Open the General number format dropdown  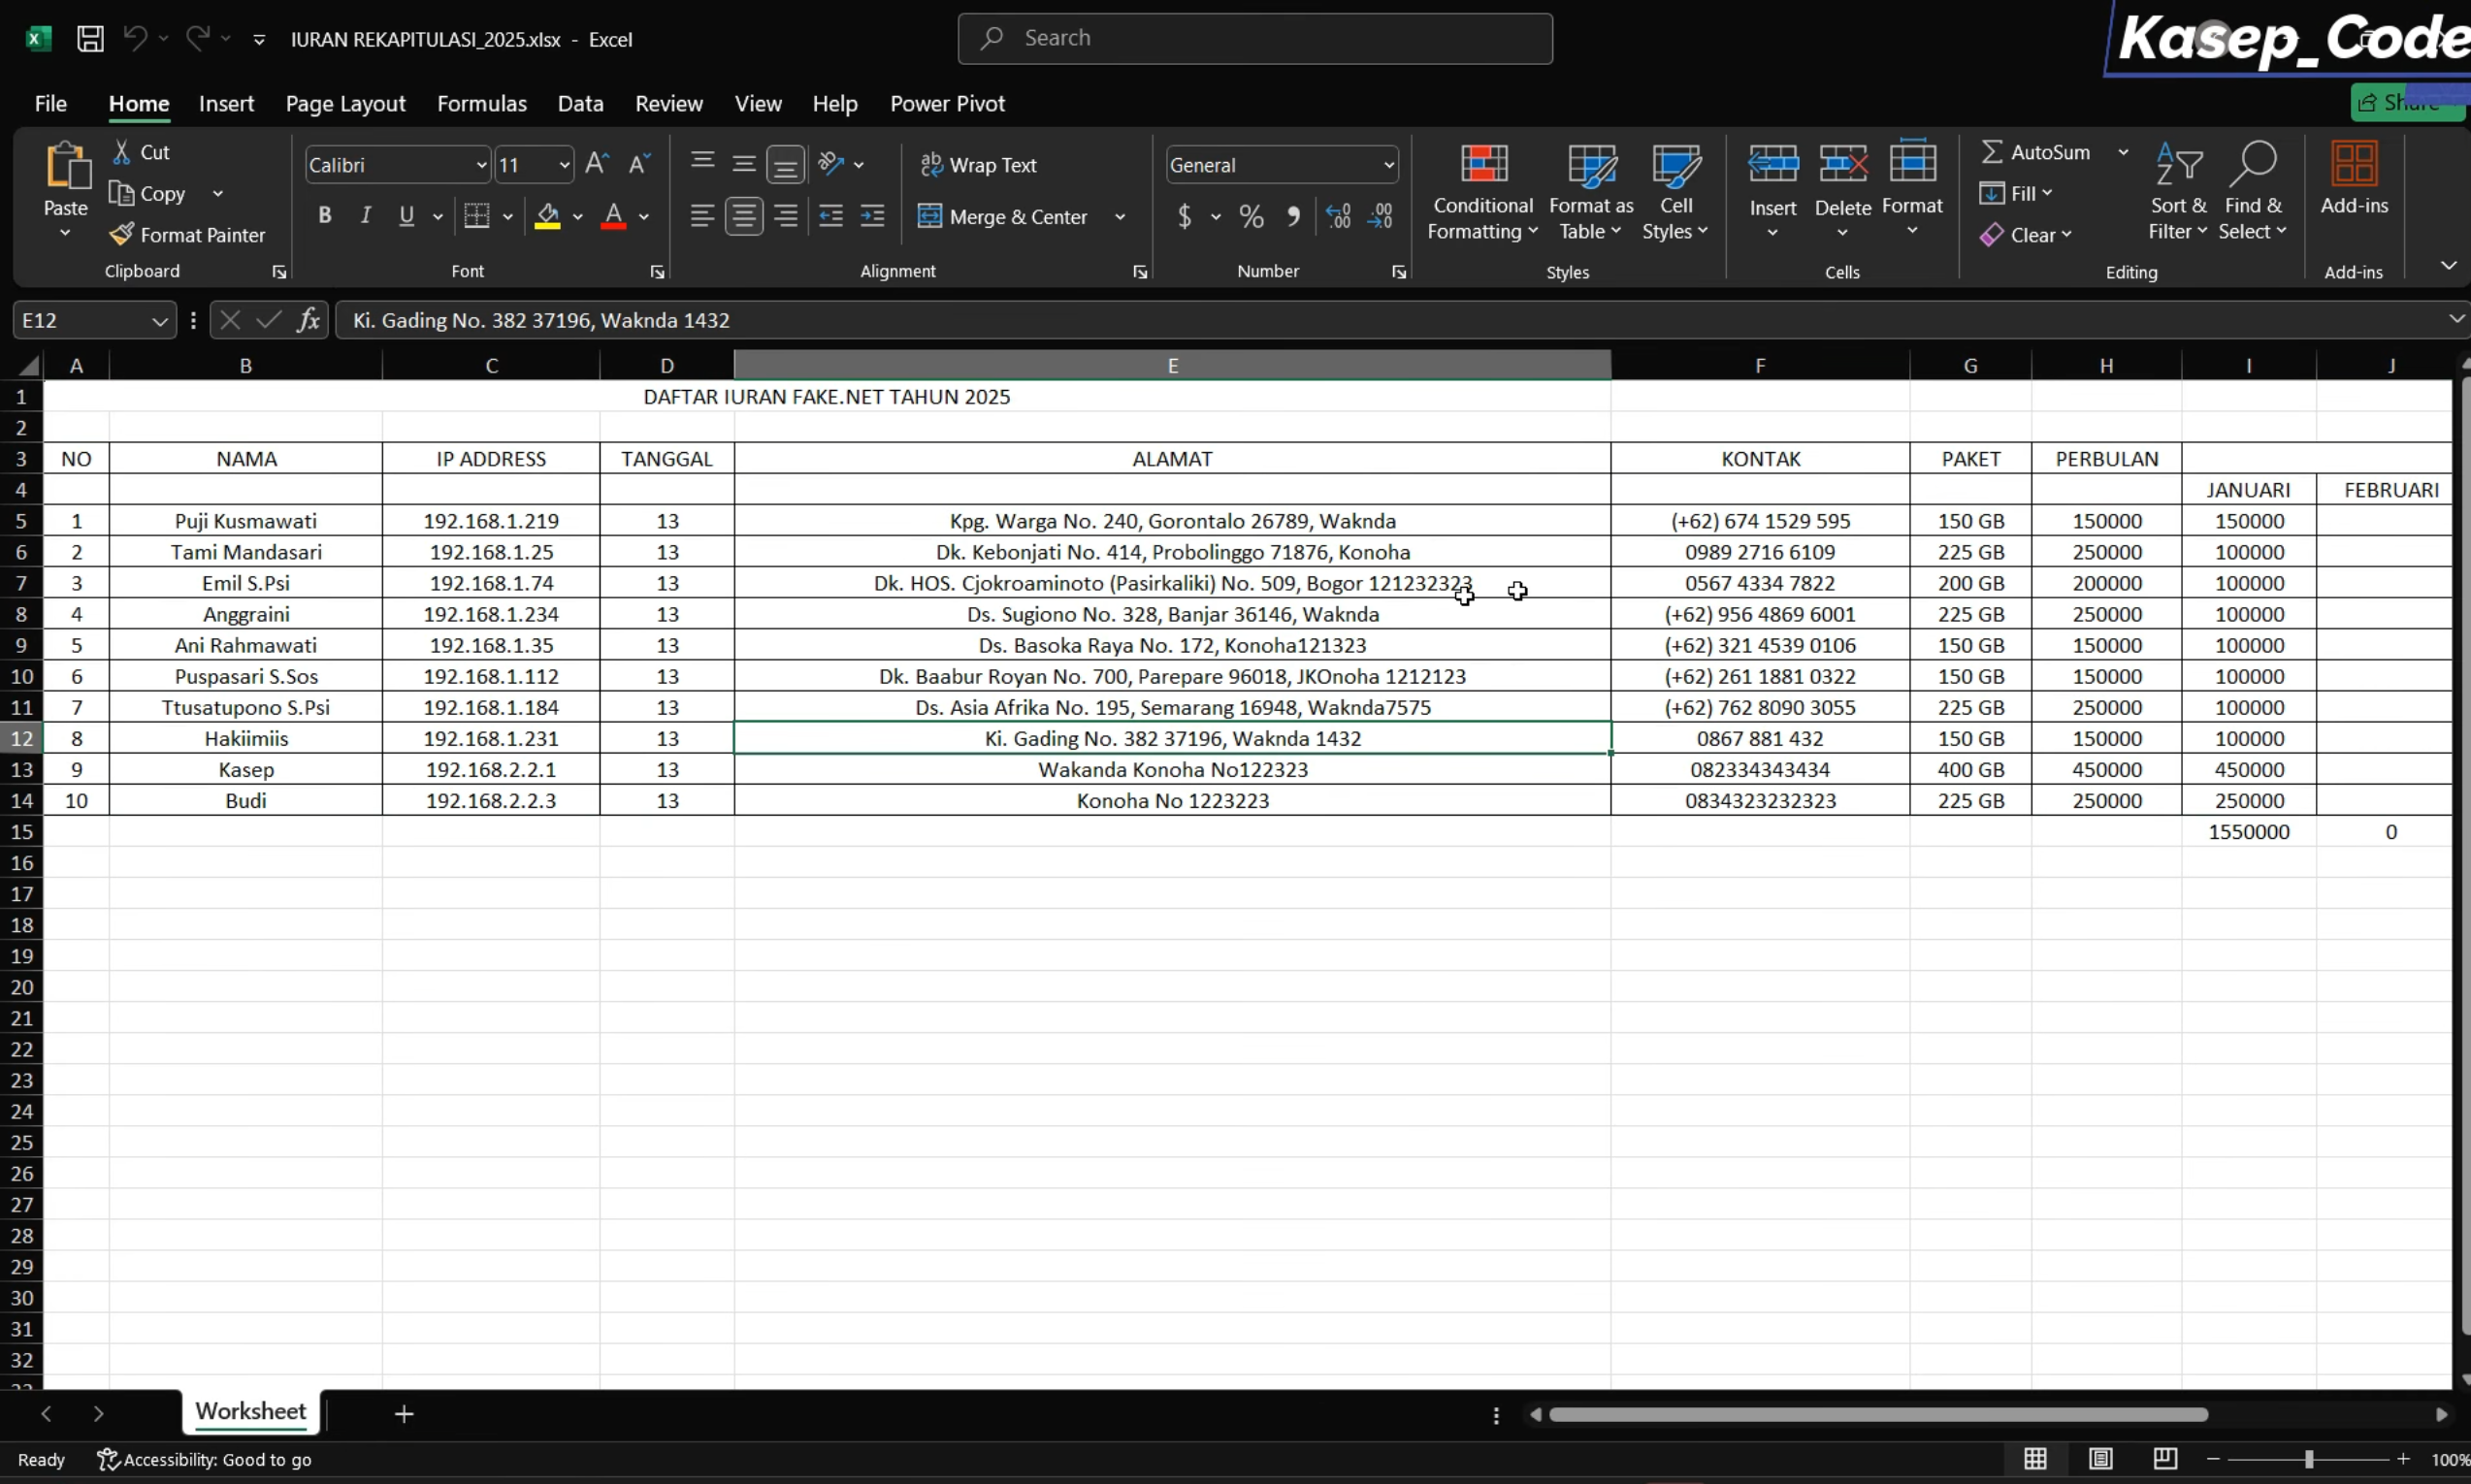(1388, 165)
